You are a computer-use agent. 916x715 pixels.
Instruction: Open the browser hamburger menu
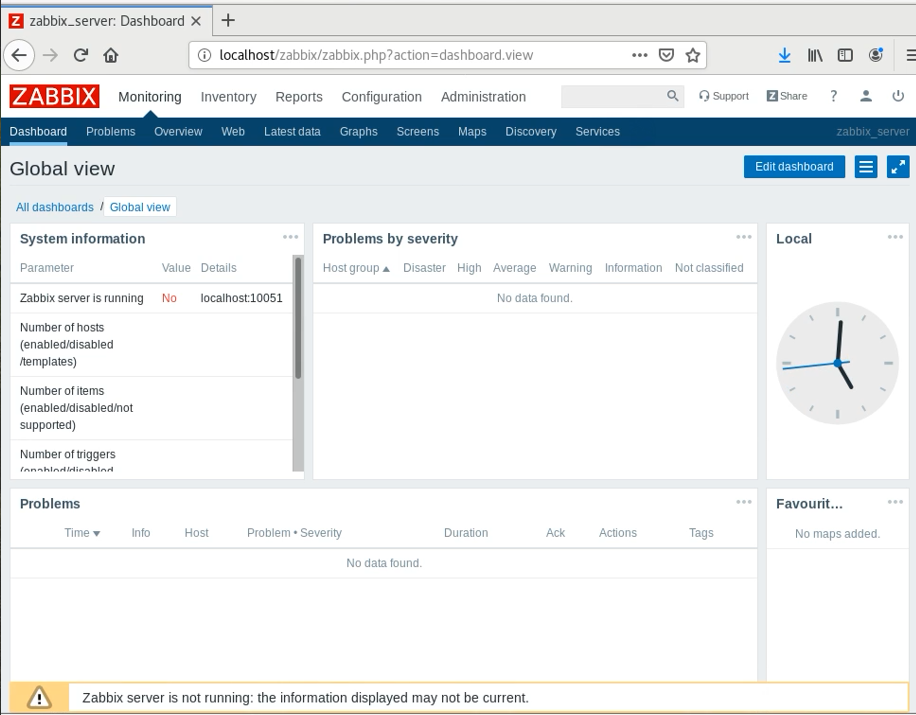910,55
